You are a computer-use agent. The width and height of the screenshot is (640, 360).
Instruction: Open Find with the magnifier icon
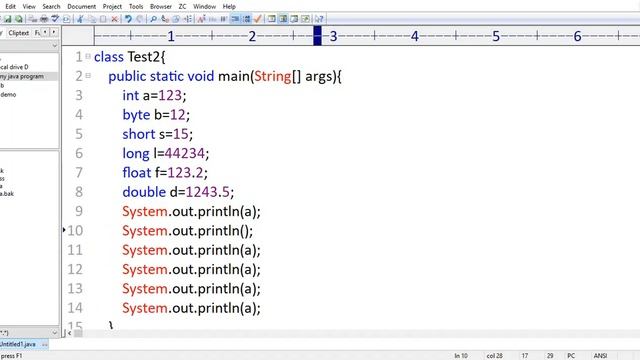pyautogui.click(x=153, y=19)
